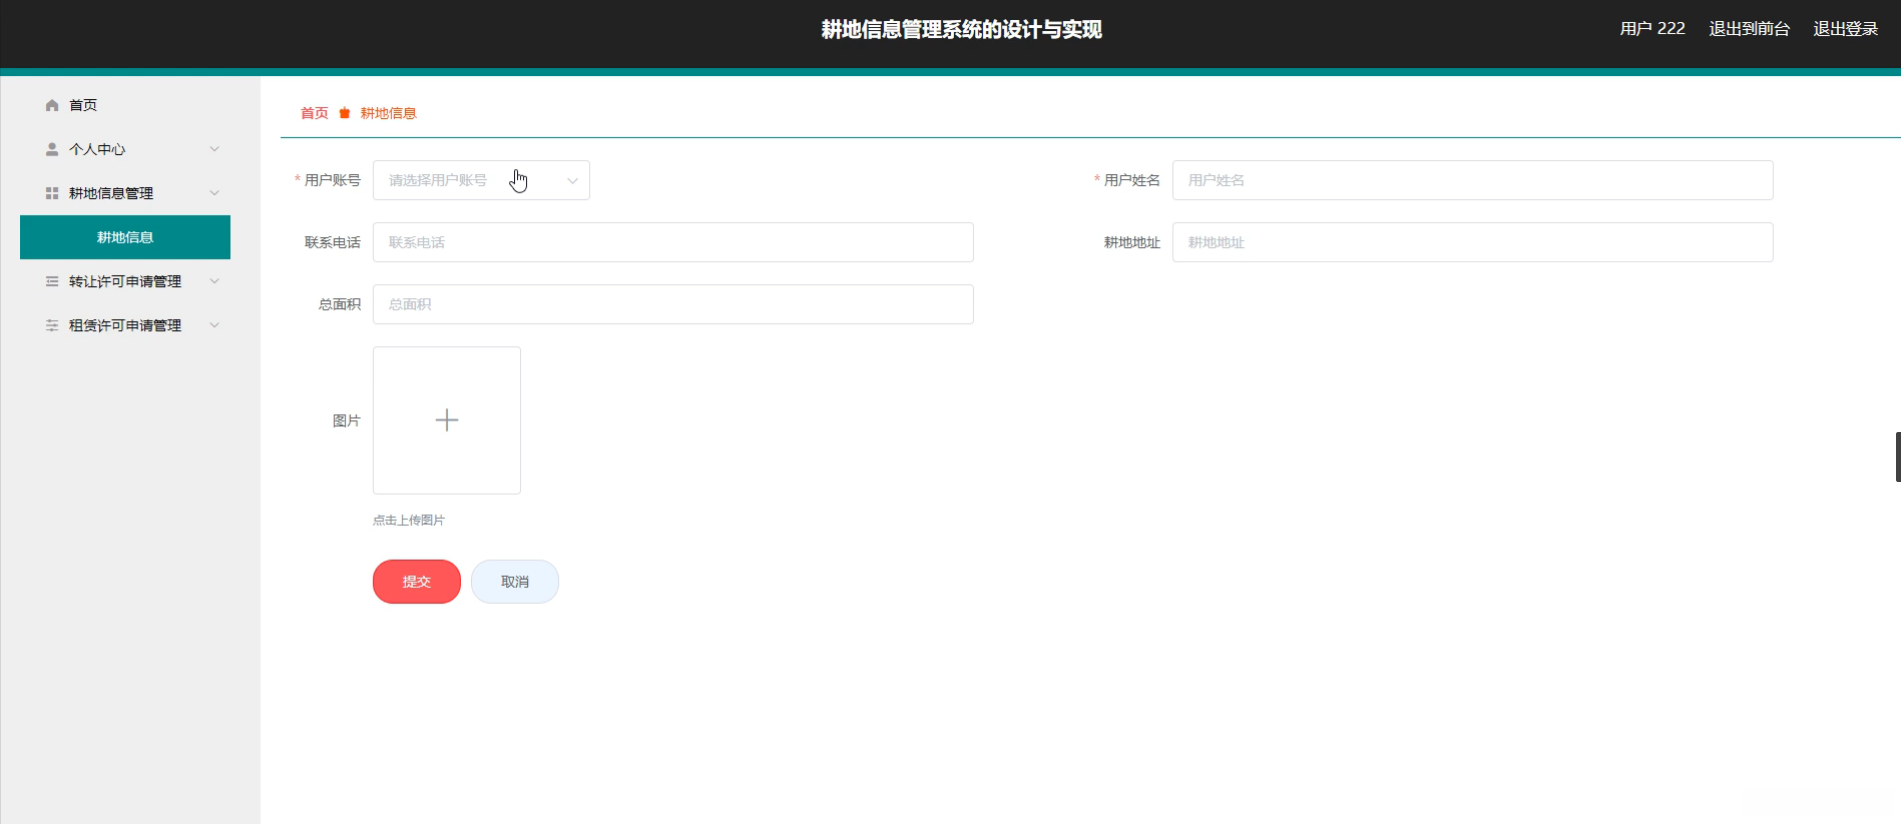The image size is (1901, 824).
Task: Open 个人中心 menu item
Action: tap(125, 149)
